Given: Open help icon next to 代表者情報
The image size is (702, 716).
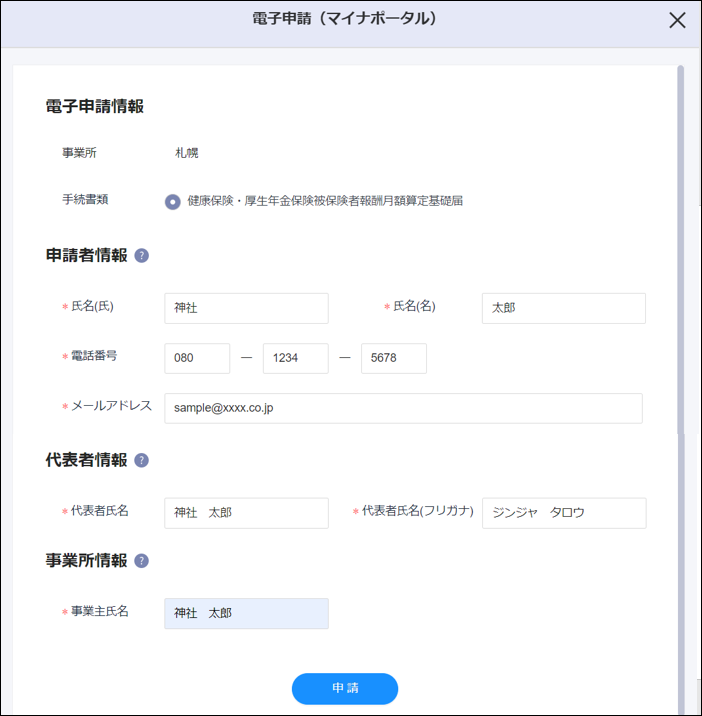Looking at the screenshot, I should tap(142, 460).
